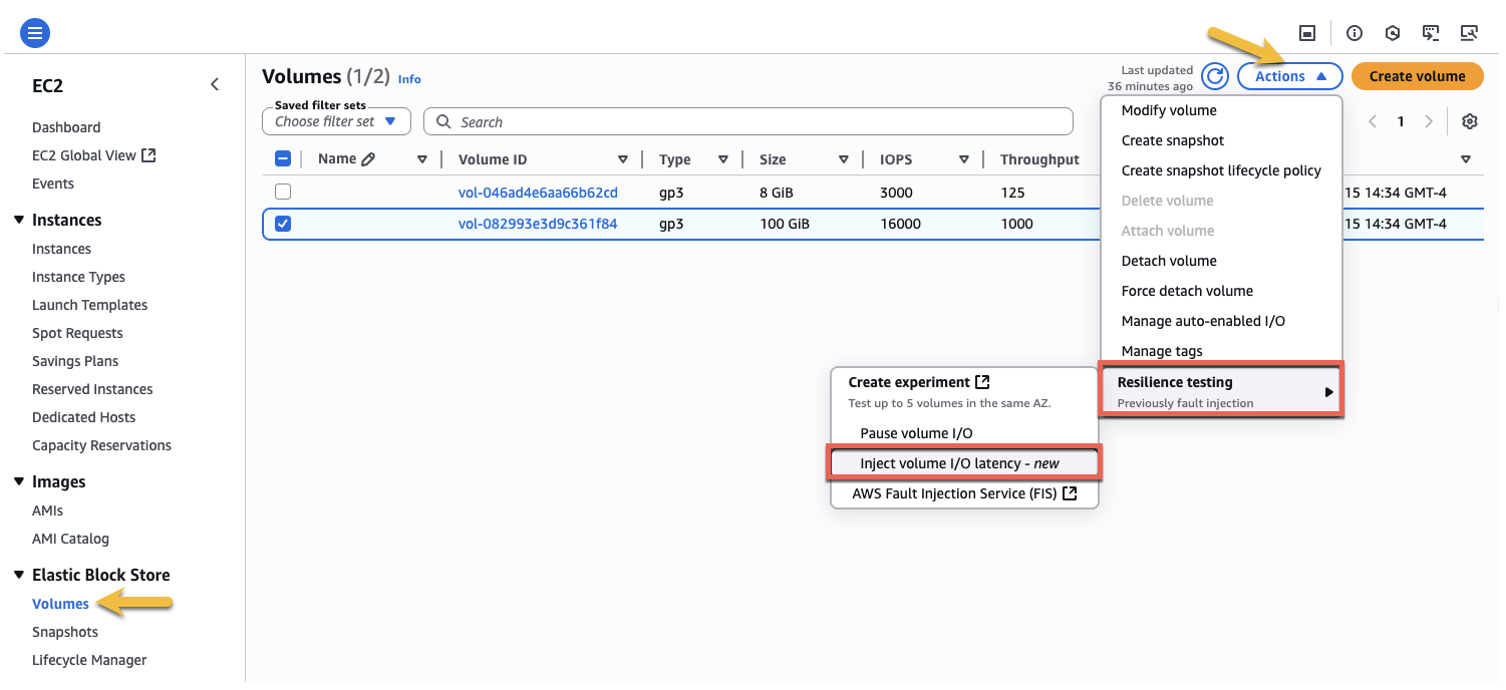Toggle the select-all checkbox in table header
Viewport: 1506px width, 690px height.
(x=283, y=158)
